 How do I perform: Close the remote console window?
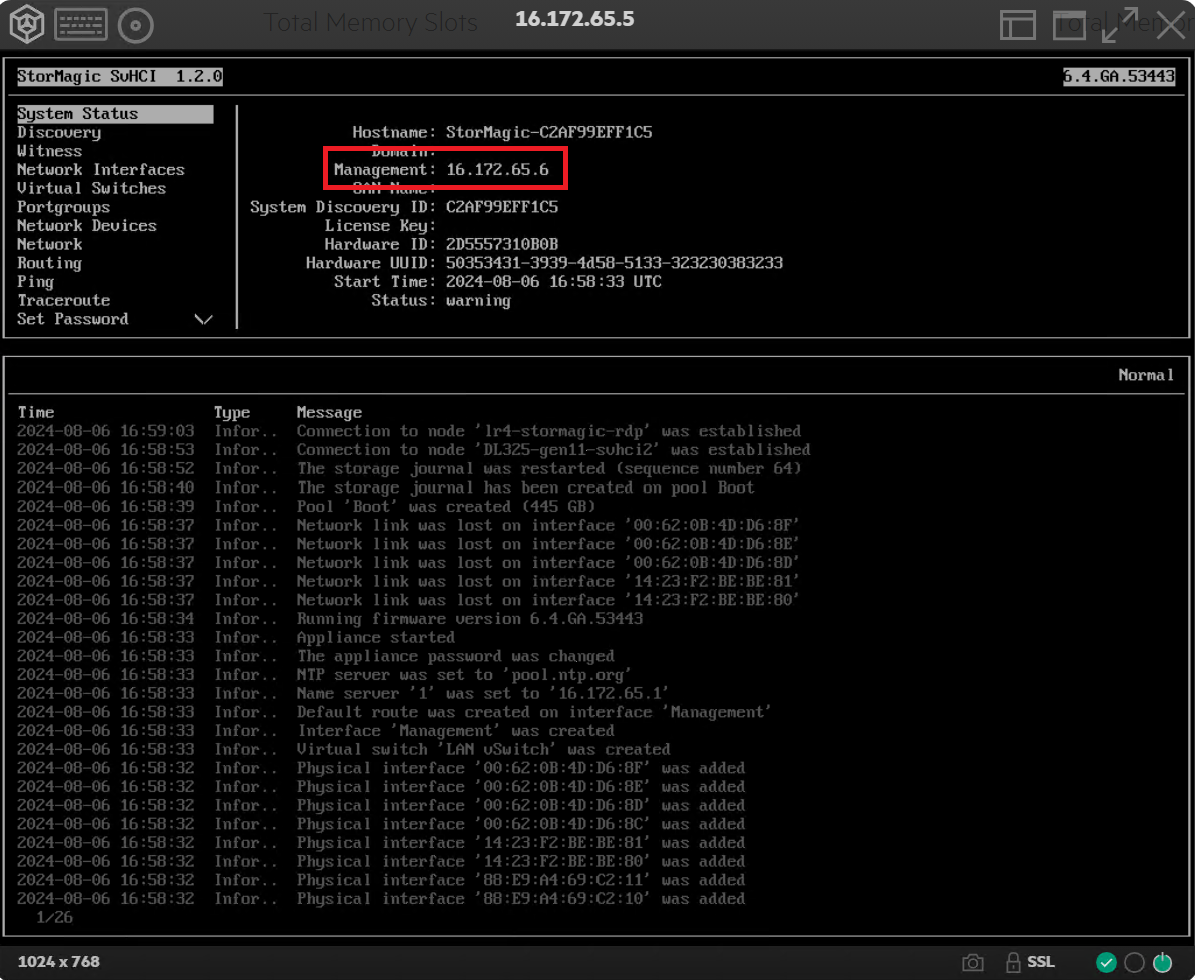pos(1171,25)
